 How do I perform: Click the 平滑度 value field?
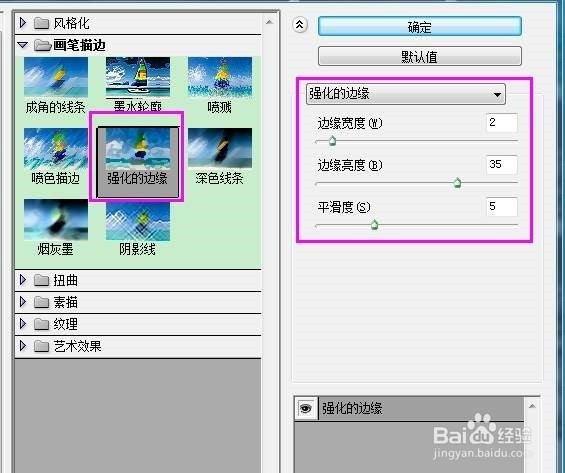[502, 207]
